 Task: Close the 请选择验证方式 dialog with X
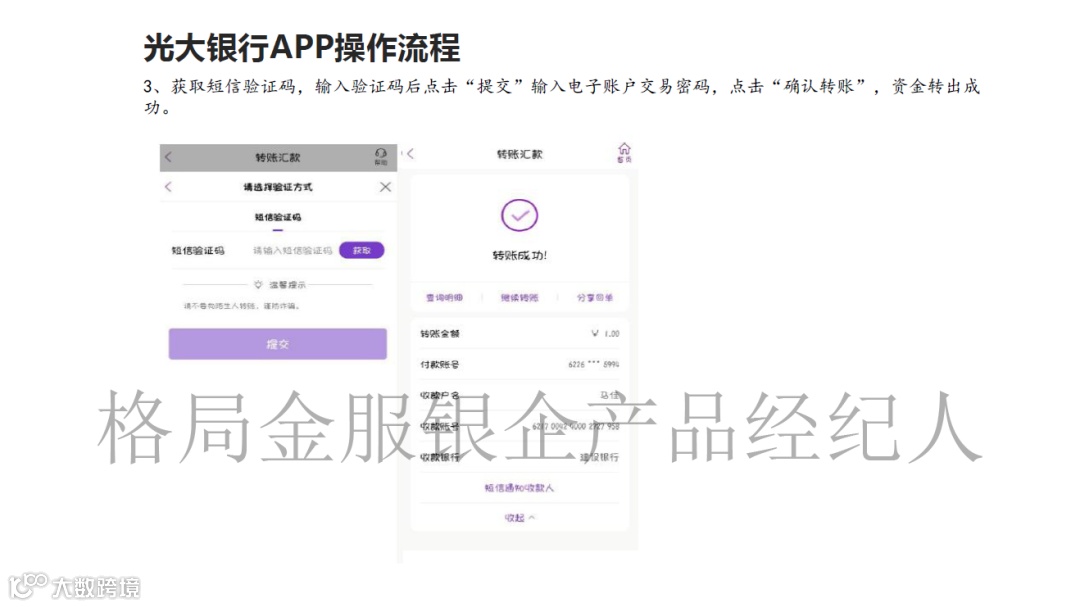pos(385,187)
